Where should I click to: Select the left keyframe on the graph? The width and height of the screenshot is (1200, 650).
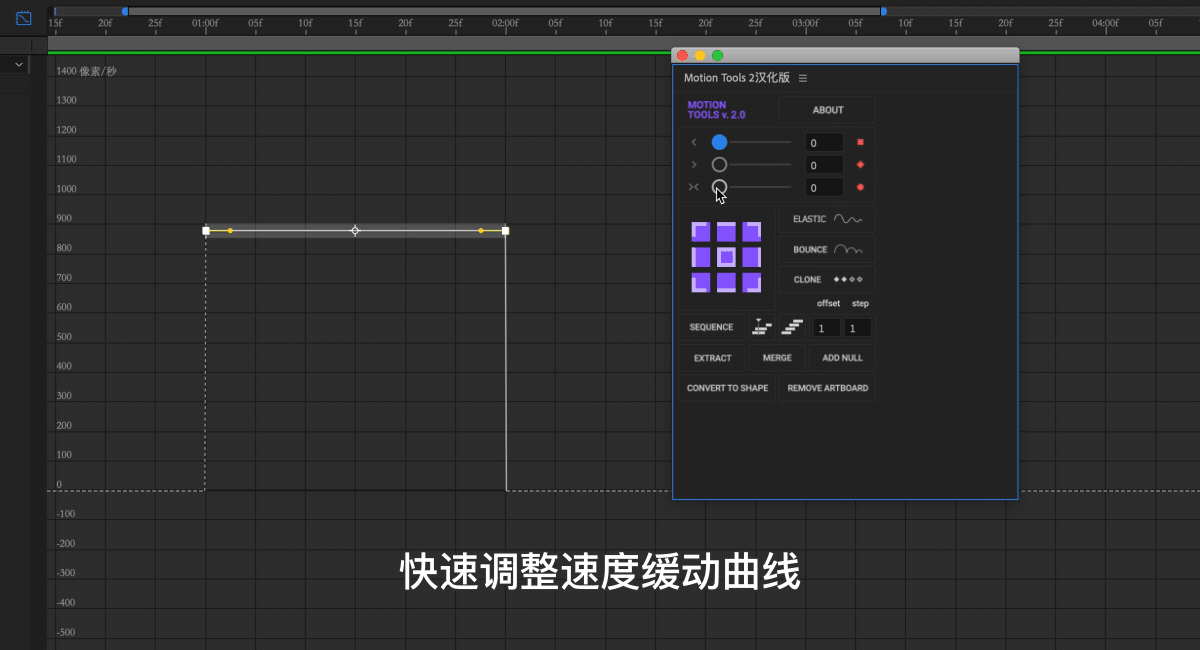[206, 231]
